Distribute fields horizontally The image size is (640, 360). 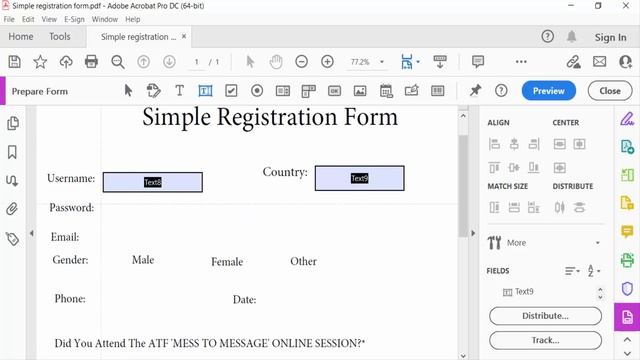[560, 207]
